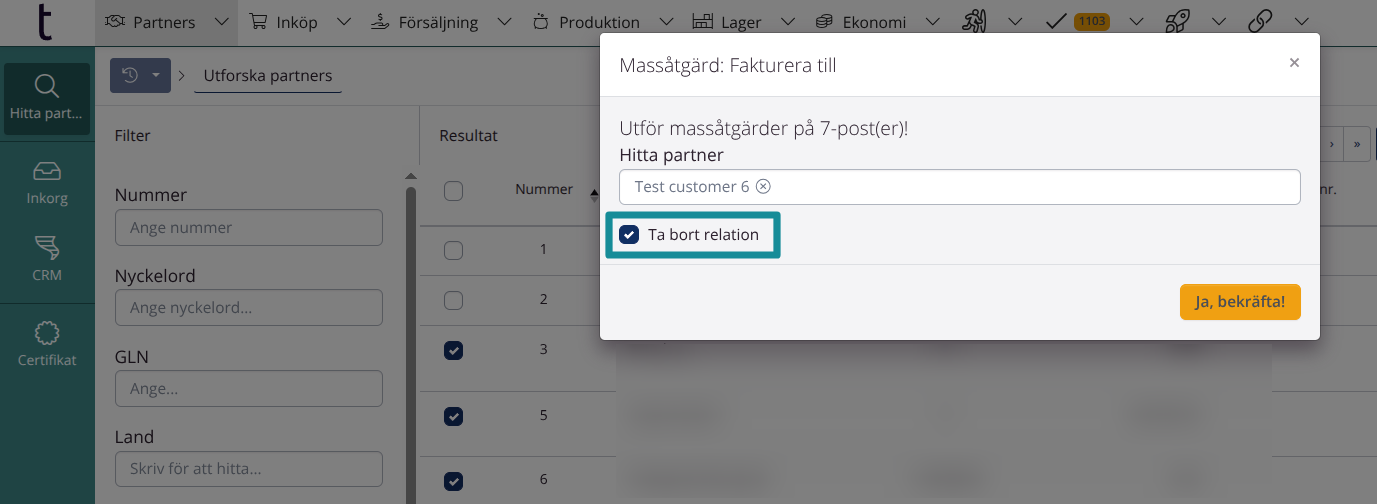
Task: Click the Ja, bekräfta! button
Action: (x=1240, y=302)
